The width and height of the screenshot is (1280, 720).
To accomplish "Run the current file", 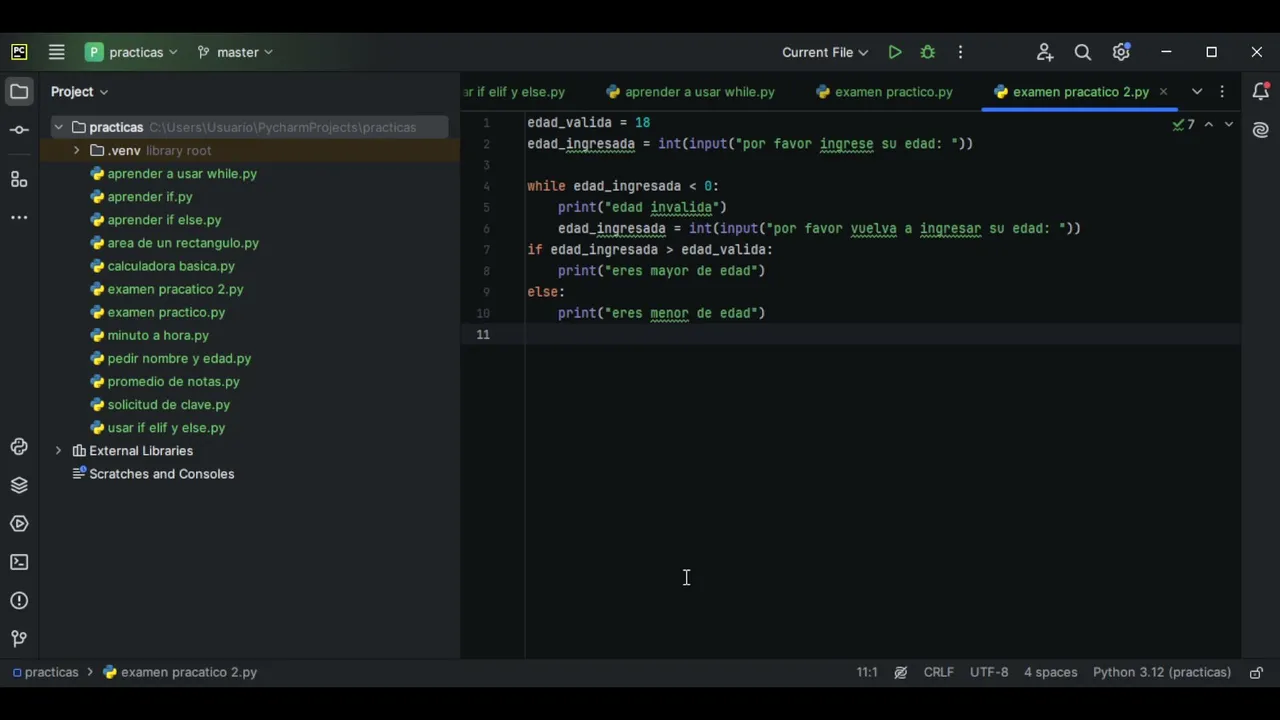I will click(x=895, y=52).
